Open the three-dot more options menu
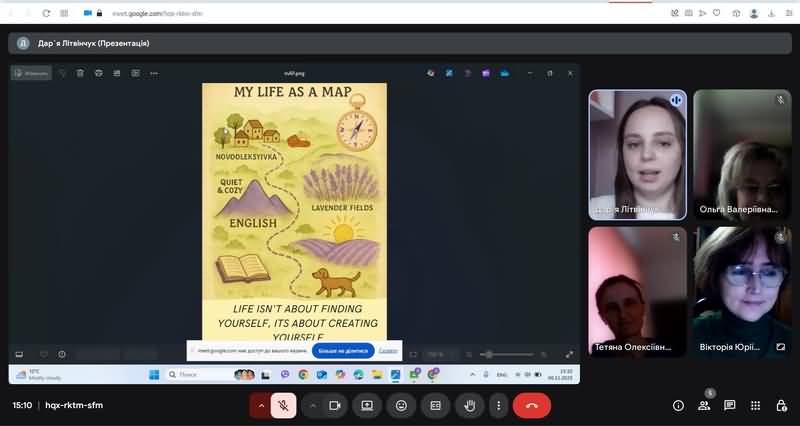This screenshot has width=800, height=426. pos(498,405)
